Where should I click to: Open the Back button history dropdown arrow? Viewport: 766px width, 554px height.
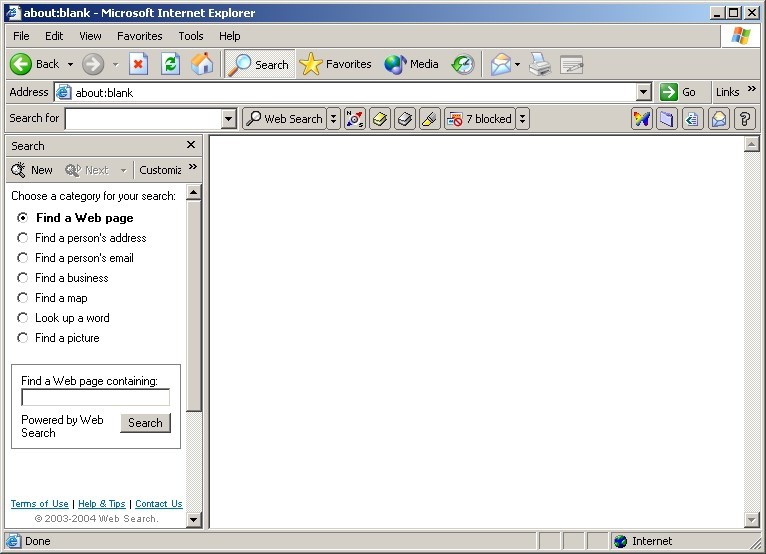(70, 64)
